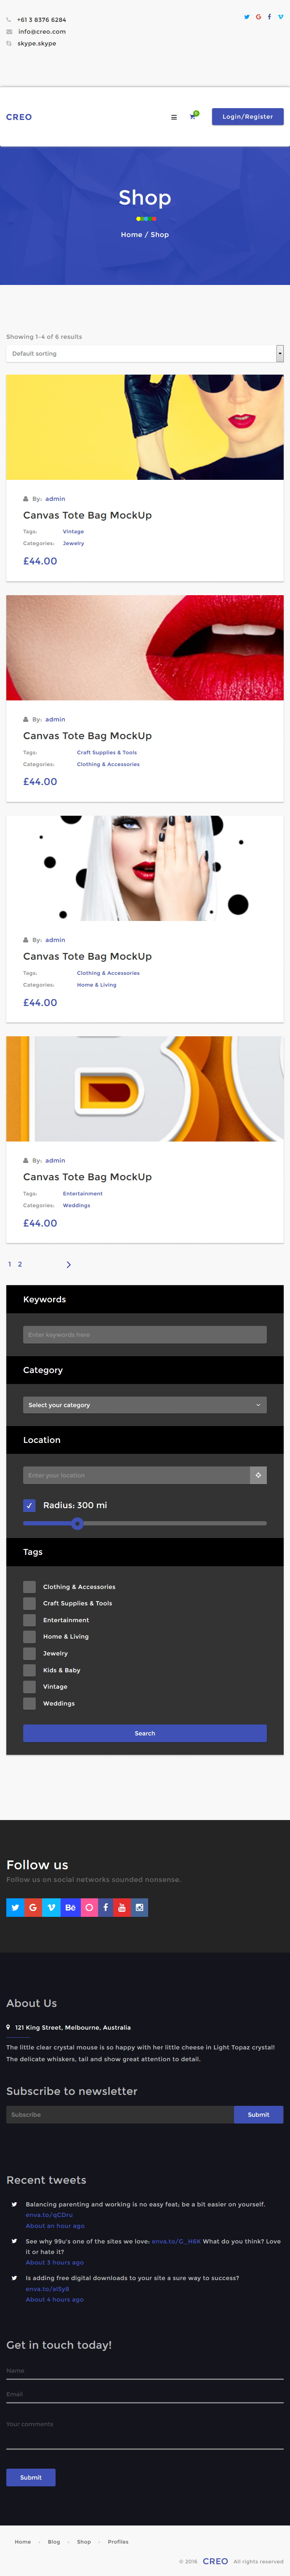
Task: Click the YouTube icon in Follow us
Action: click(122, 1907)
